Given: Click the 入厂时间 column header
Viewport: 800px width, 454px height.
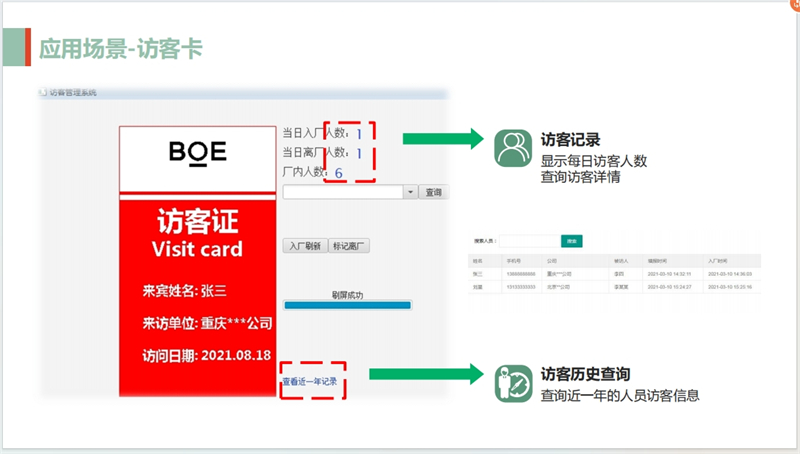Looking at the screenshot, I should pos(718,261).
